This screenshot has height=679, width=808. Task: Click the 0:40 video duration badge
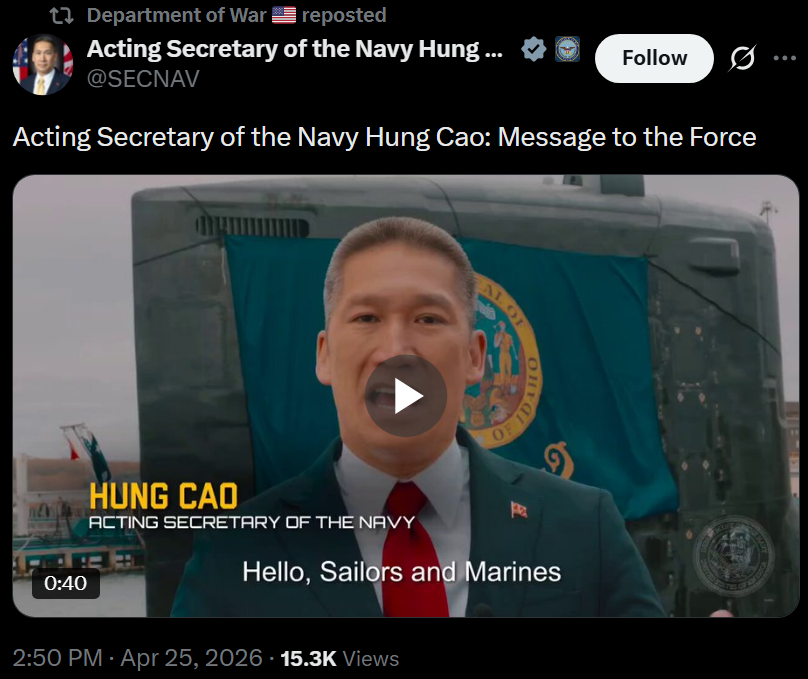pyautogui.click(x=66, y=583)
